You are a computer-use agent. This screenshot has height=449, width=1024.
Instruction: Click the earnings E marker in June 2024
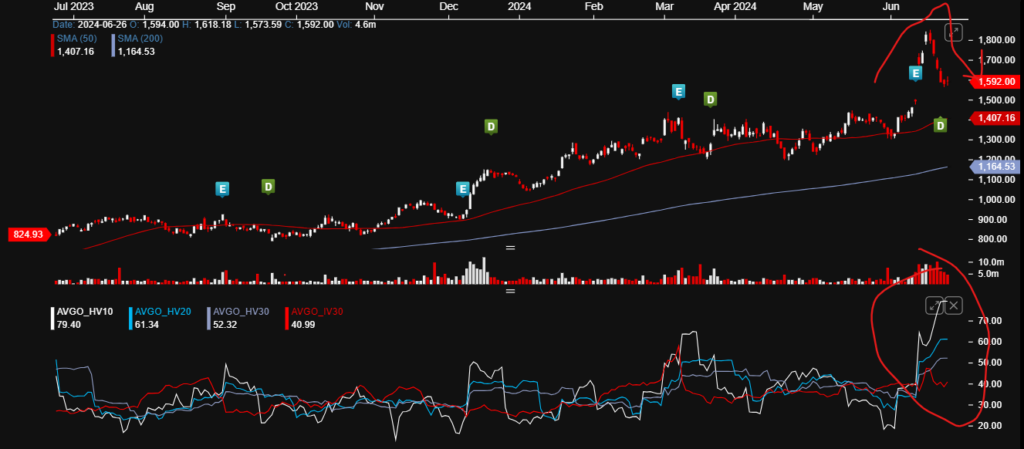(916, 73)
